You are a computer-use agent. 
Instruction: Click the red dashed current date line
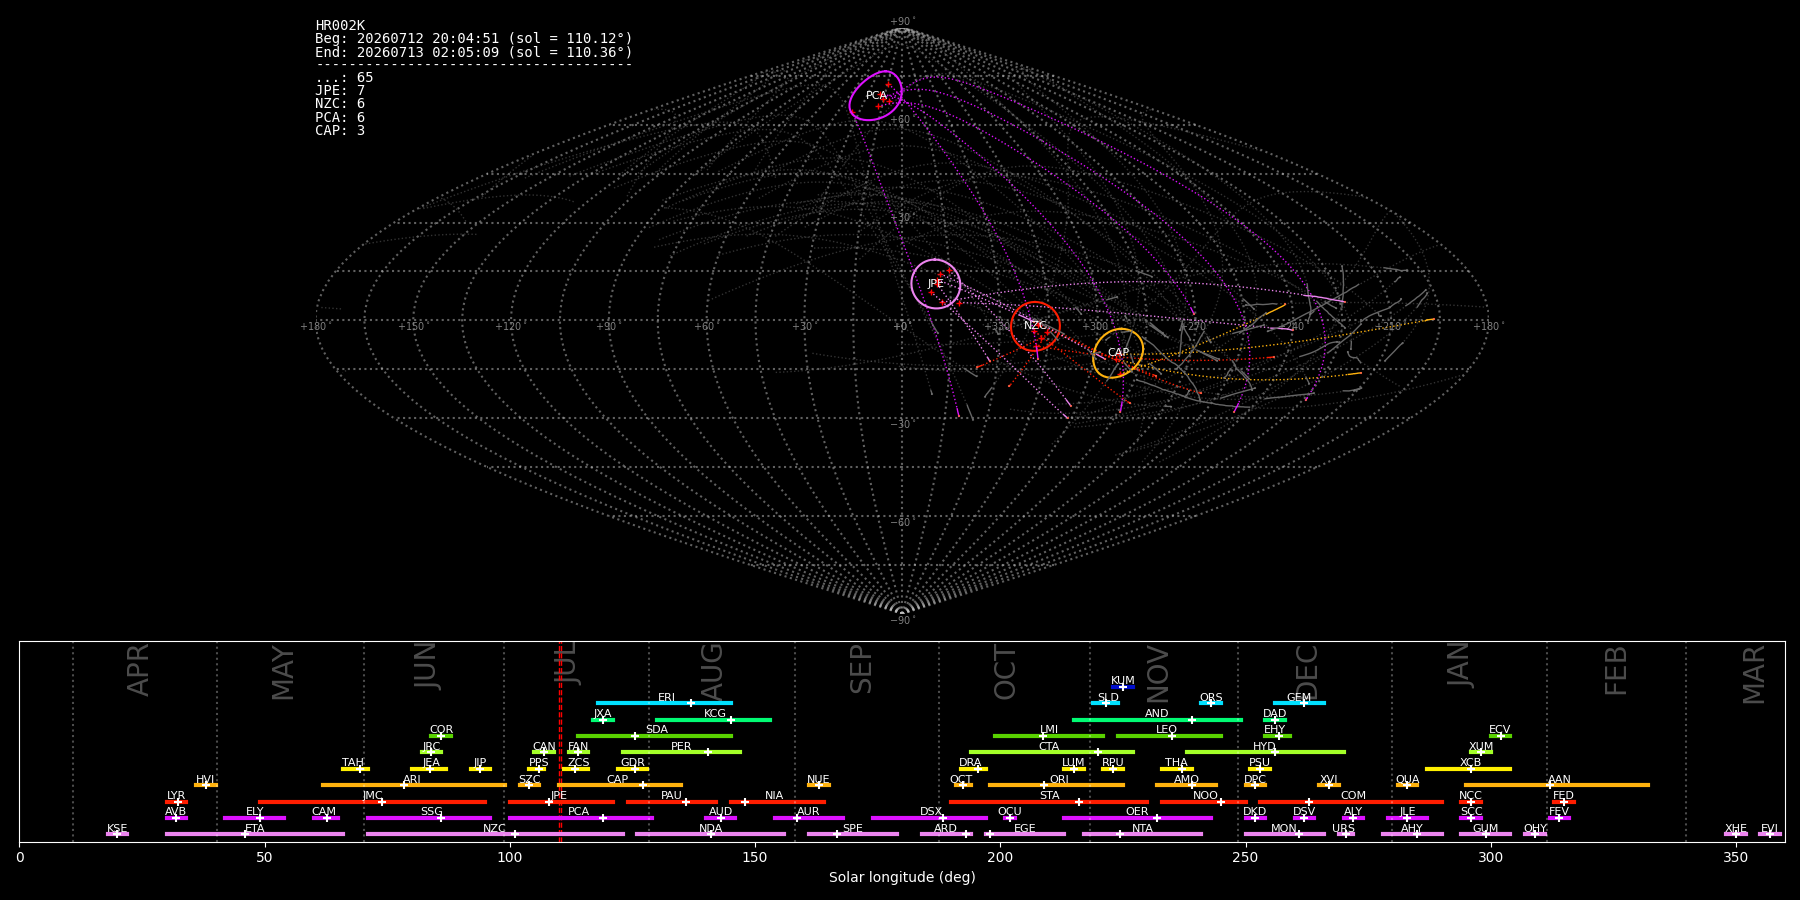[x=561, y=741]
